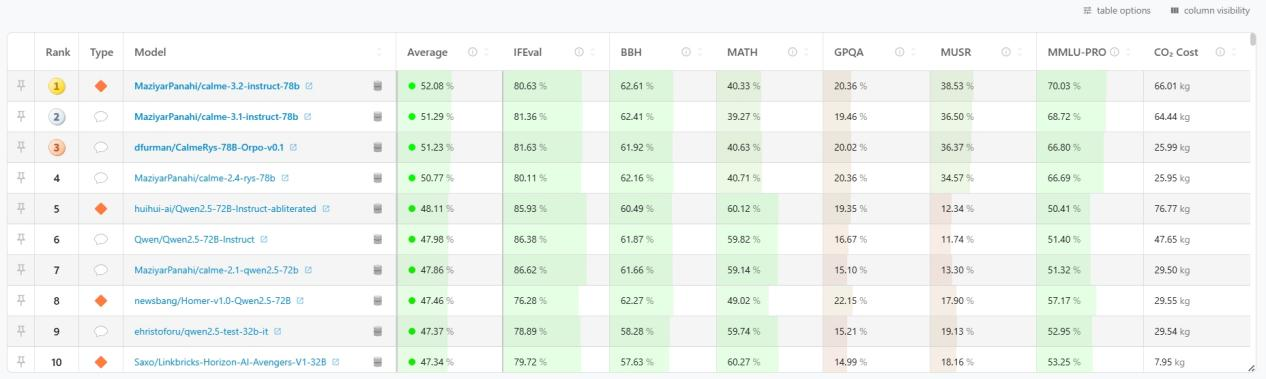
Task: Click the vertical scrollbar of the table
Action: [x=1254, y=40]
